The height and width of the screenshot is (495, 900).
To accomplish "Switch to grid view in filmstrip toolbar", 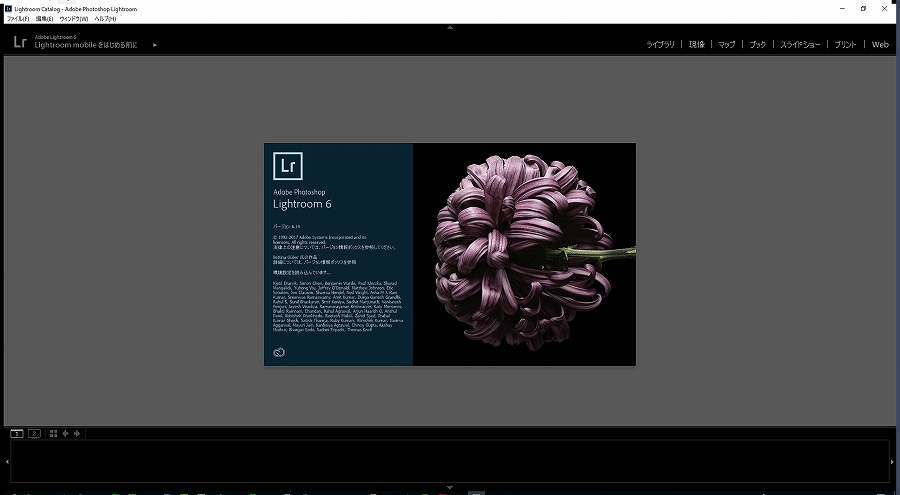I will point(54,433).
